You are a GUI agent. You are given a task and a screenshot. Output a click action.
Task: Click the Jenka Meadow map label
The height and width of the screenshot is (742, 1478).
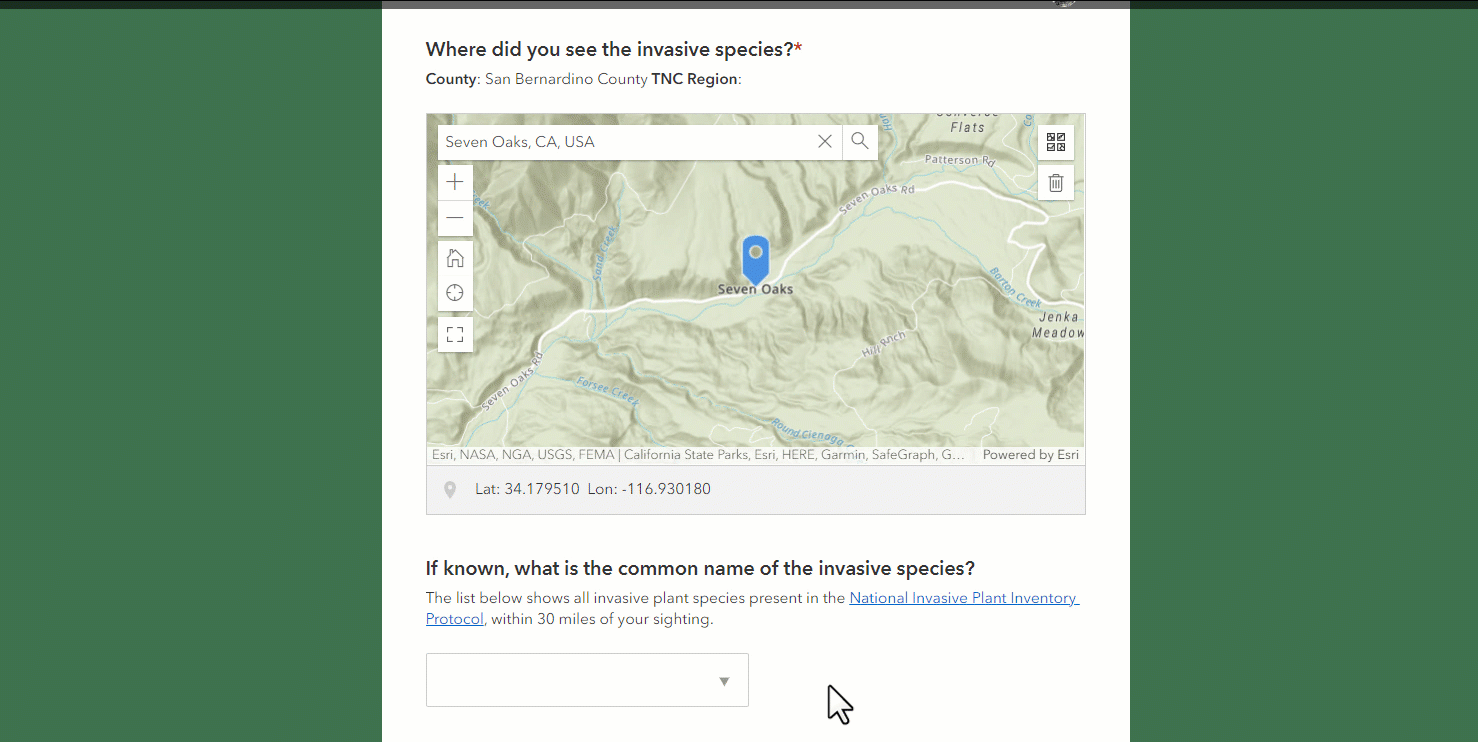1058,325
